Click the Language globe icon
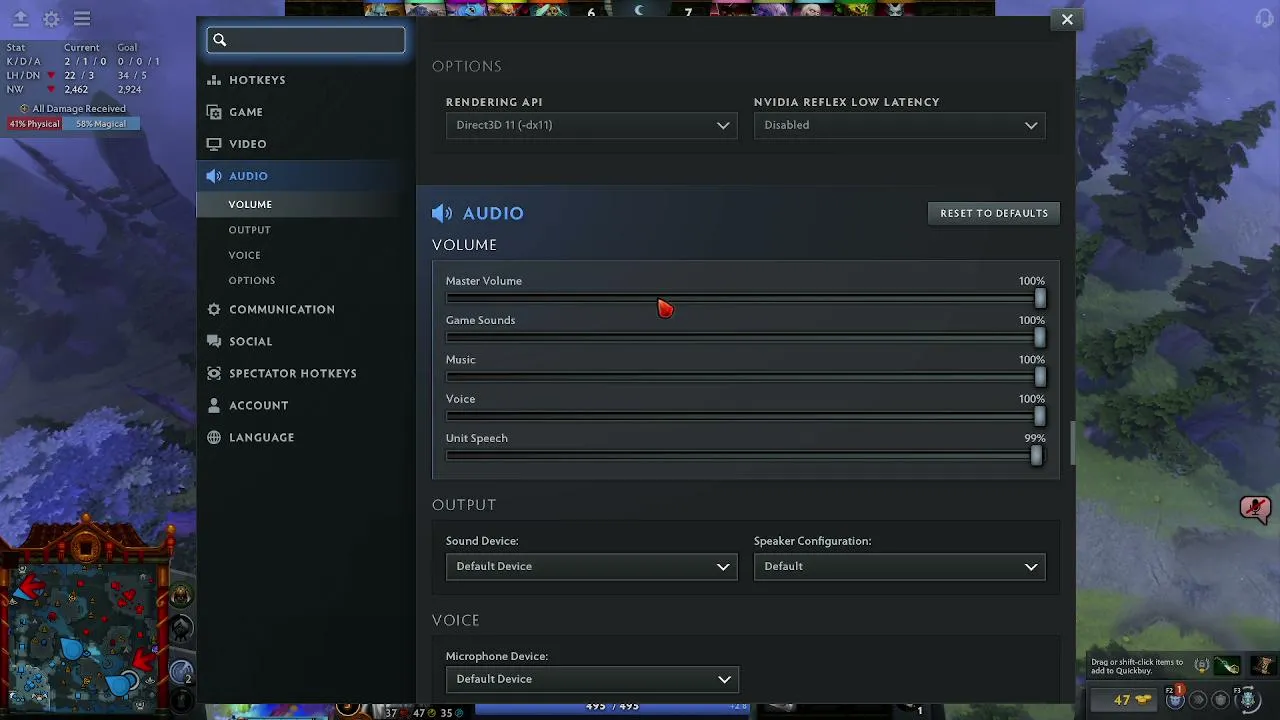 214,437
